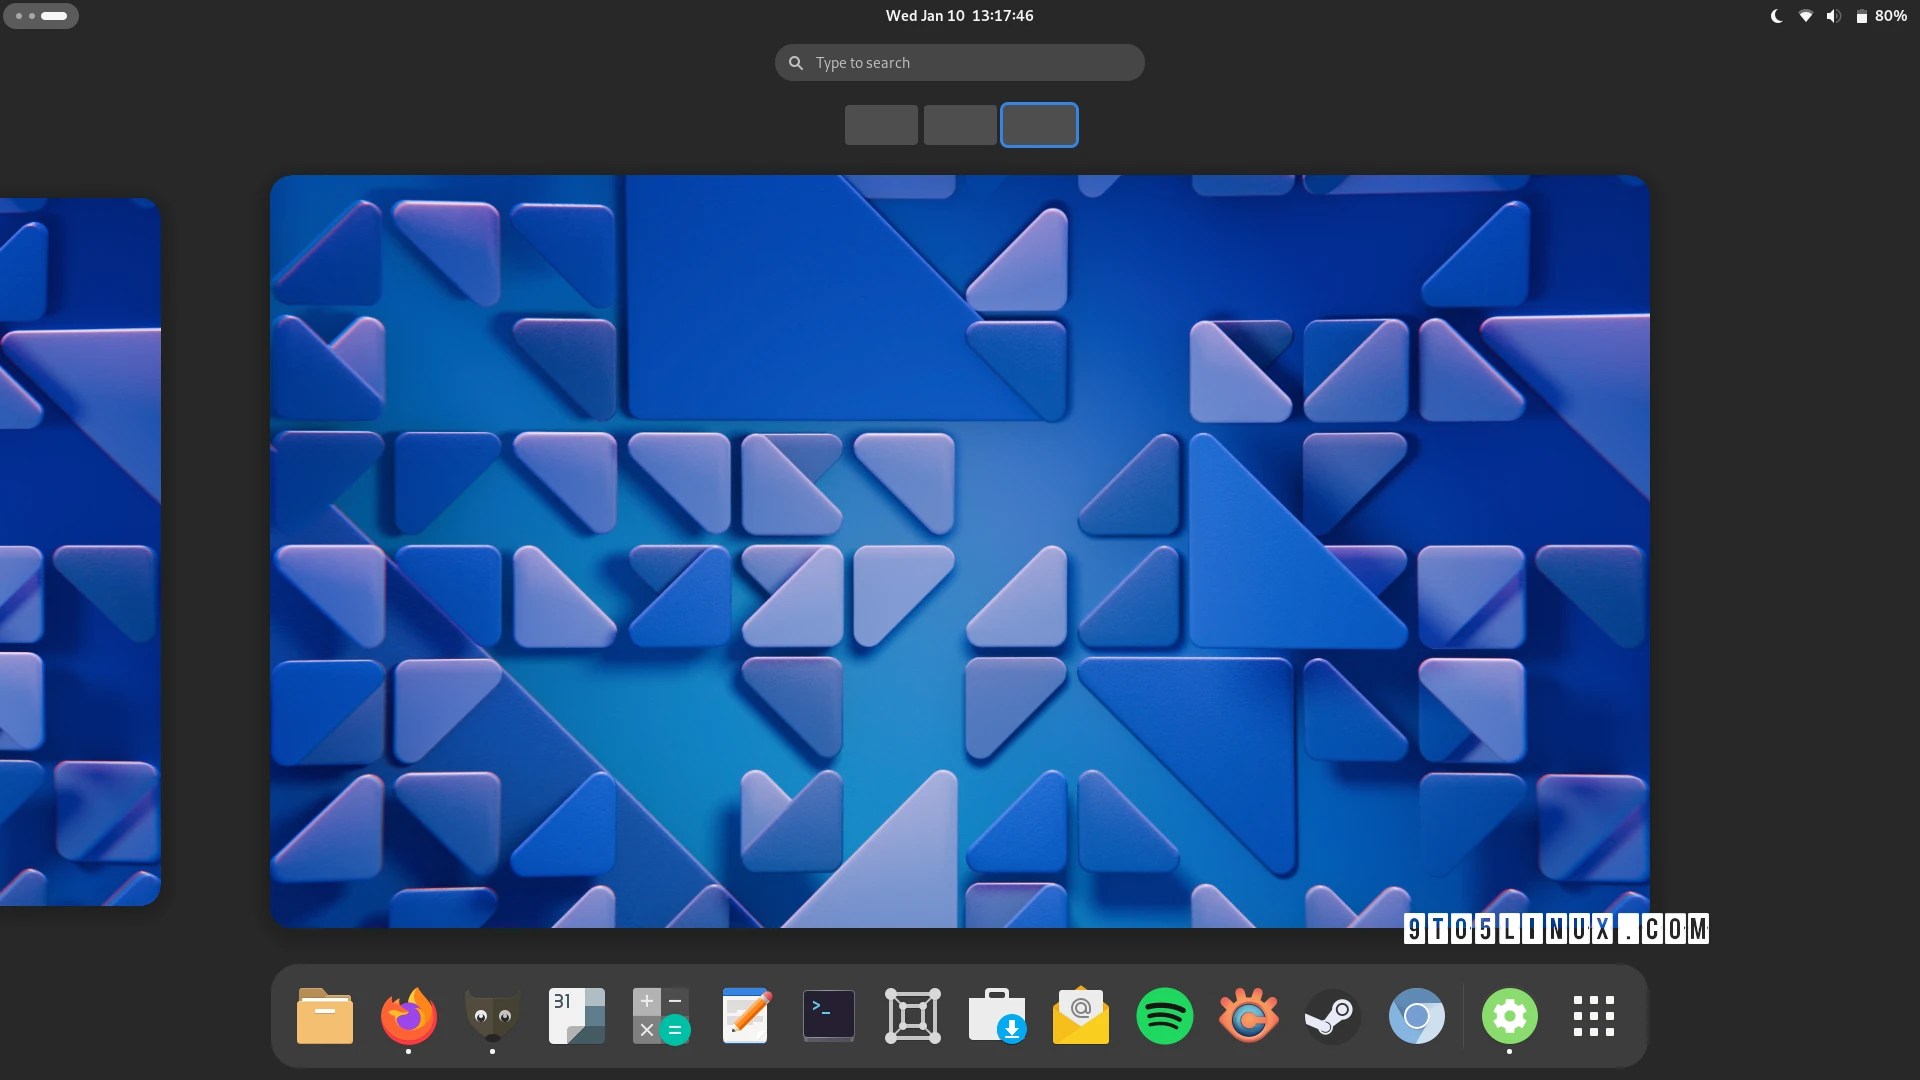Open Firefox from the dock

pos(408,1015)
